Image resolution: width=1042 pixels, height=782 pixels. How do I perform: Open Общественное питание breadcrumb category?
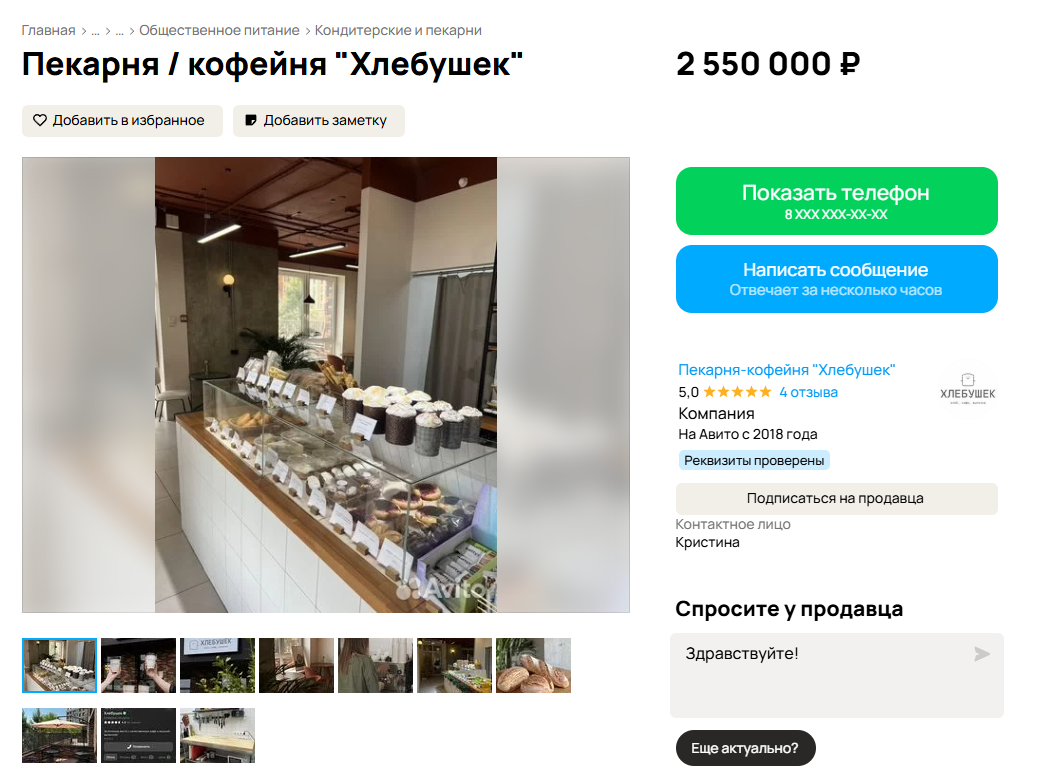pos(219,31)
